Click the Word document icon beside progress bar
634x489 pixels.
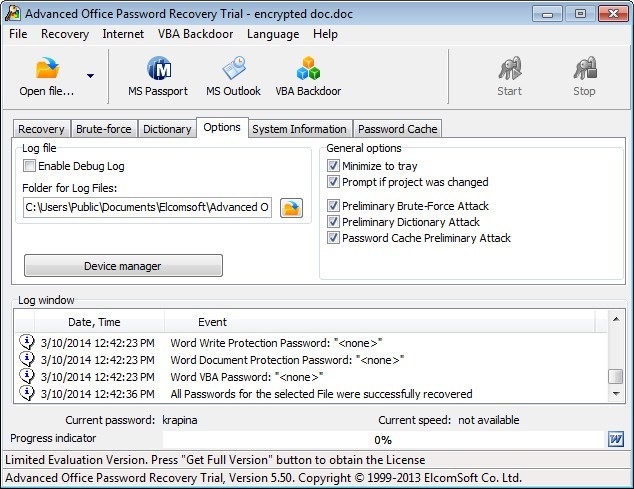pos(615,439)
